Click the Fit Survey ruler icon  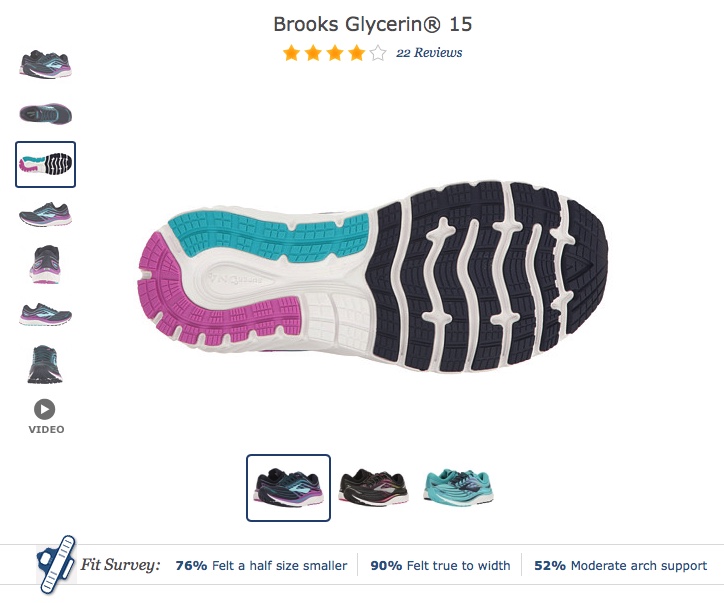(x=56, y=564)
